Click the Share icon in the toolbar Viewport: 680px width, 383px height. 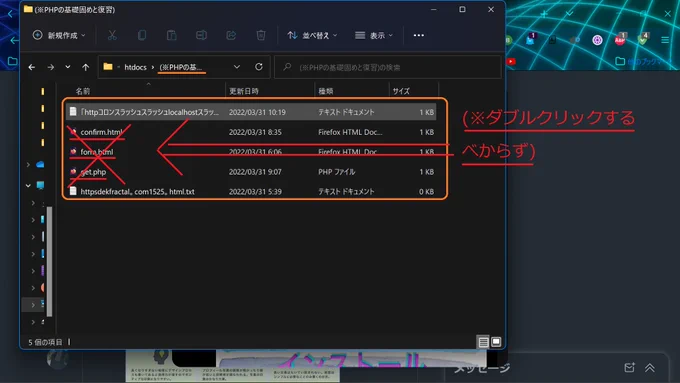231,35
